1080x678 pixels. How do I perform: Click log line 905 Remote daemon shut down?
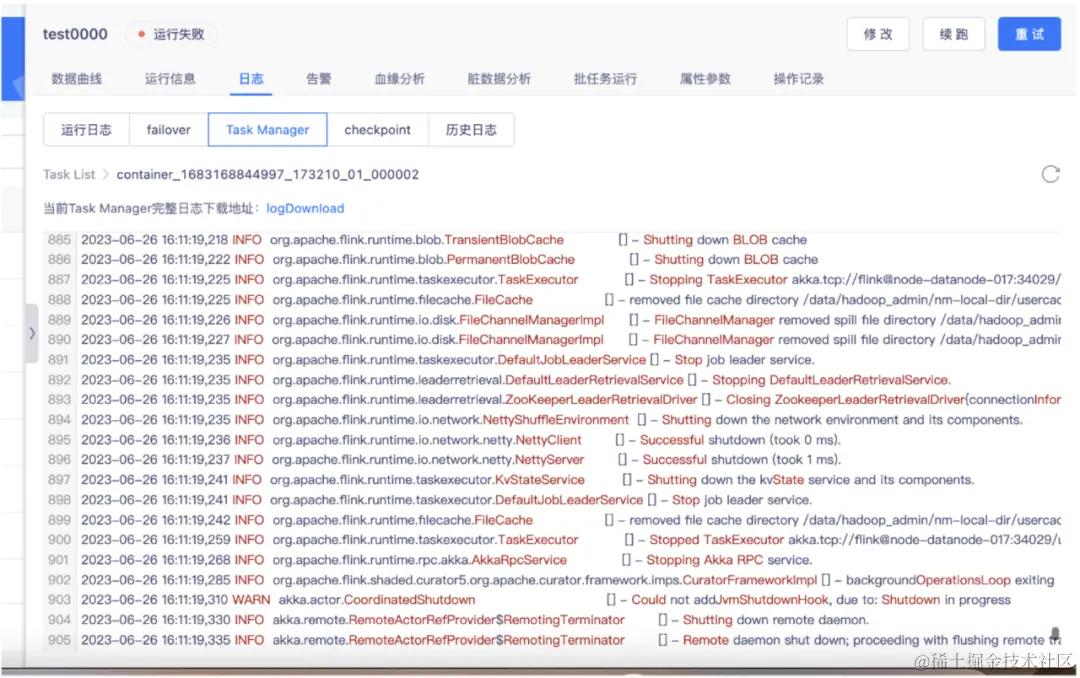pos(551,640)
